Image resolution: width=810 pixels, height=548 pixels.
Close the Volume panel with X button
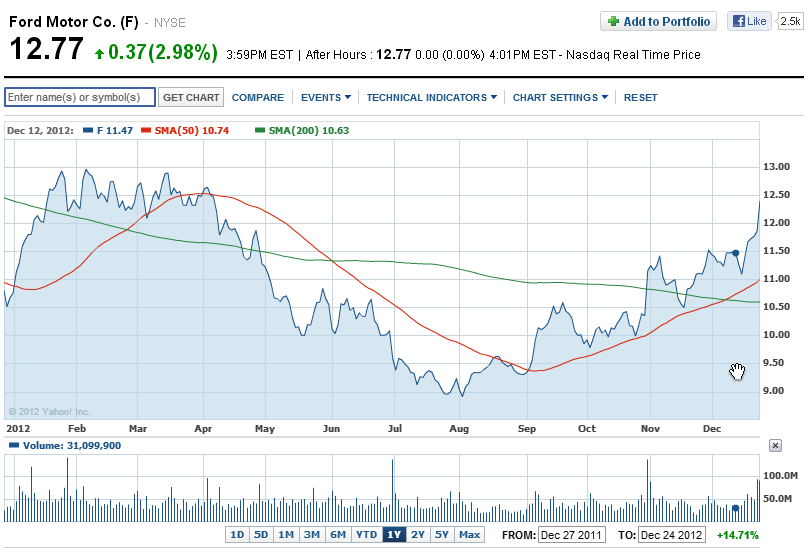pos(775,445)
